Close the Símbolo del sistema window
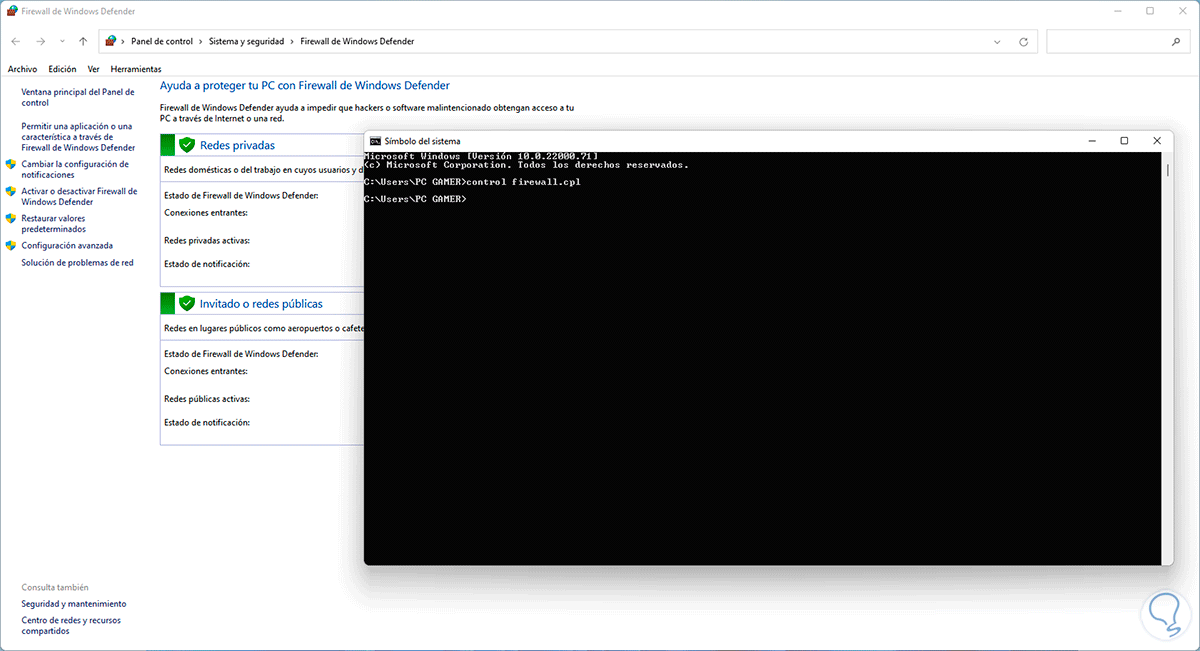1200x651 pixels. tap(1157, 141)
